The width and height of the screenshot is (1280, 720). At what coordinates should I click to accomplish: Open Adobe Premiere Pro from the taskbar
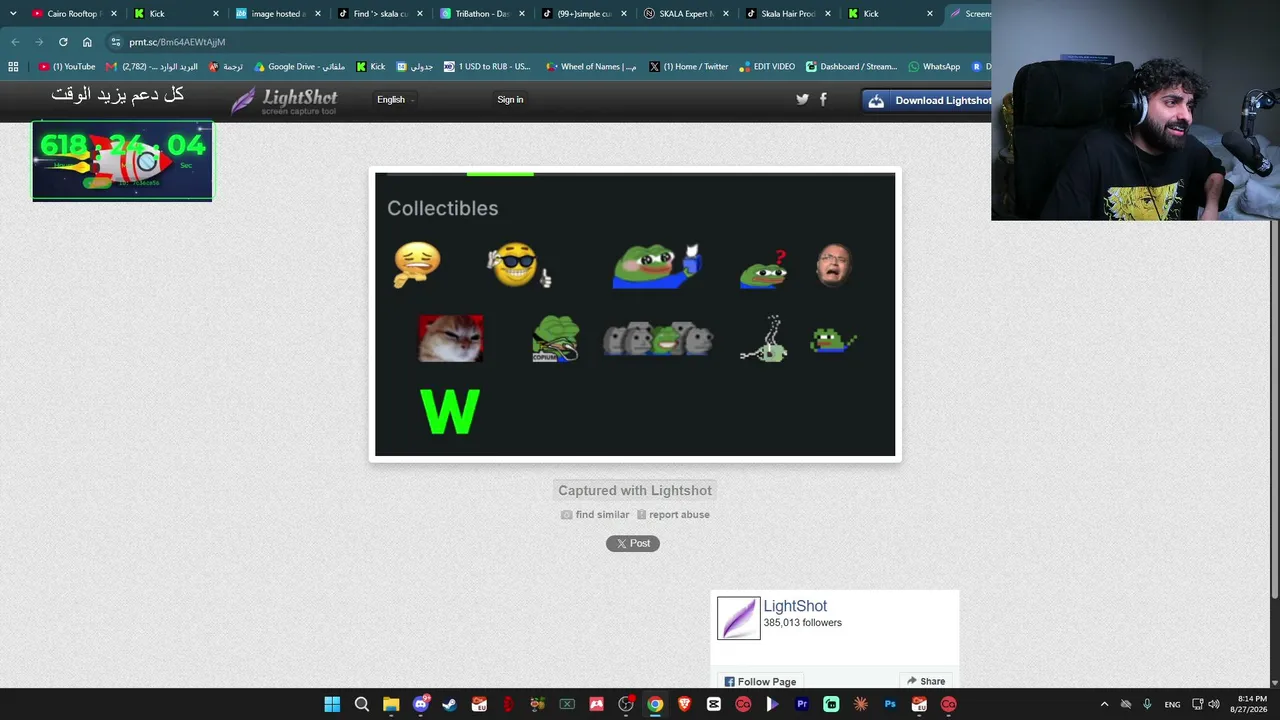[x=802, y=704]
